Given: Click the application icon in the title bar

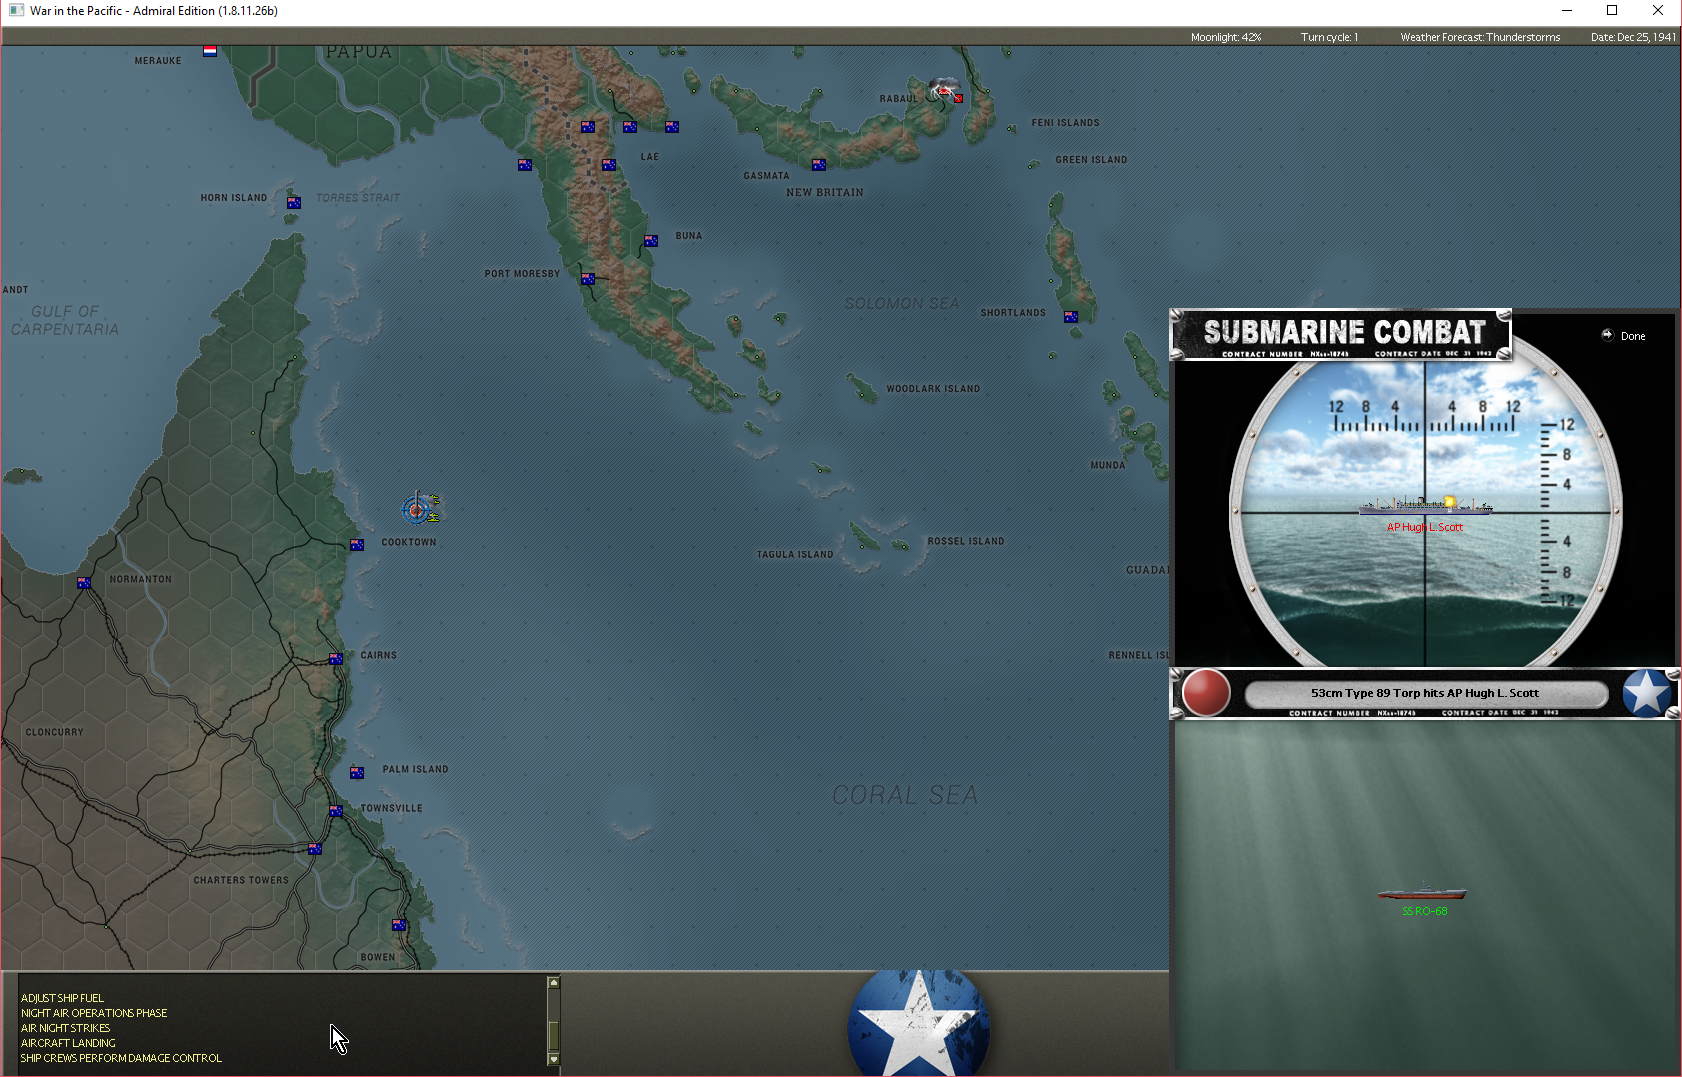Looking at the screenshot, I should 16,11.
